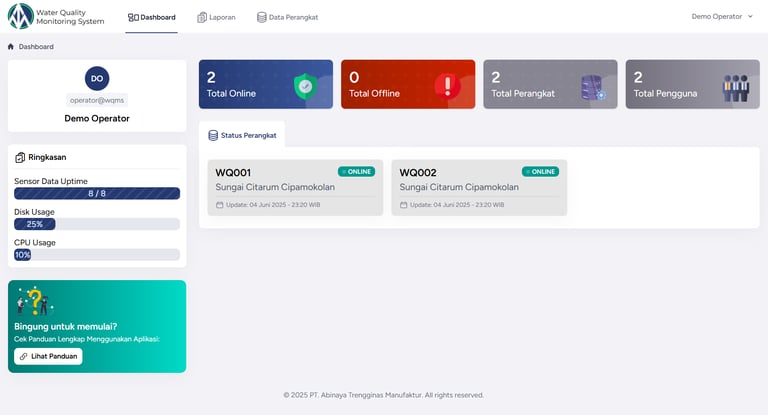Click the Bingung untuk memulai? heading
This screenshot has width=768, height=415.
(66, 326)
